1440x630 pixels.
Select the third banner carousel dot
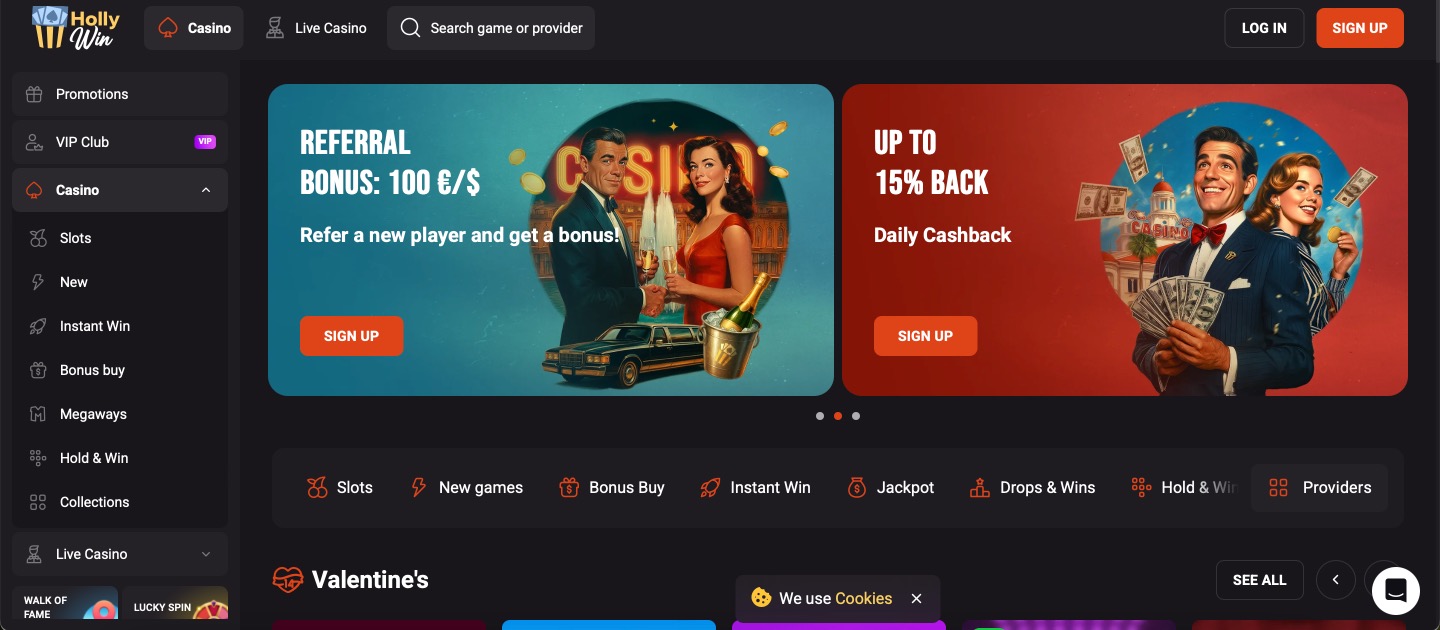pos(856,416)
